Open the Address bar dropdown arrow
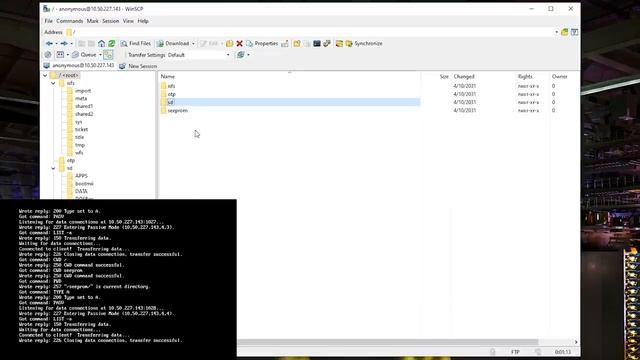This screenshot has height=360, width=640. coord(556,32)
